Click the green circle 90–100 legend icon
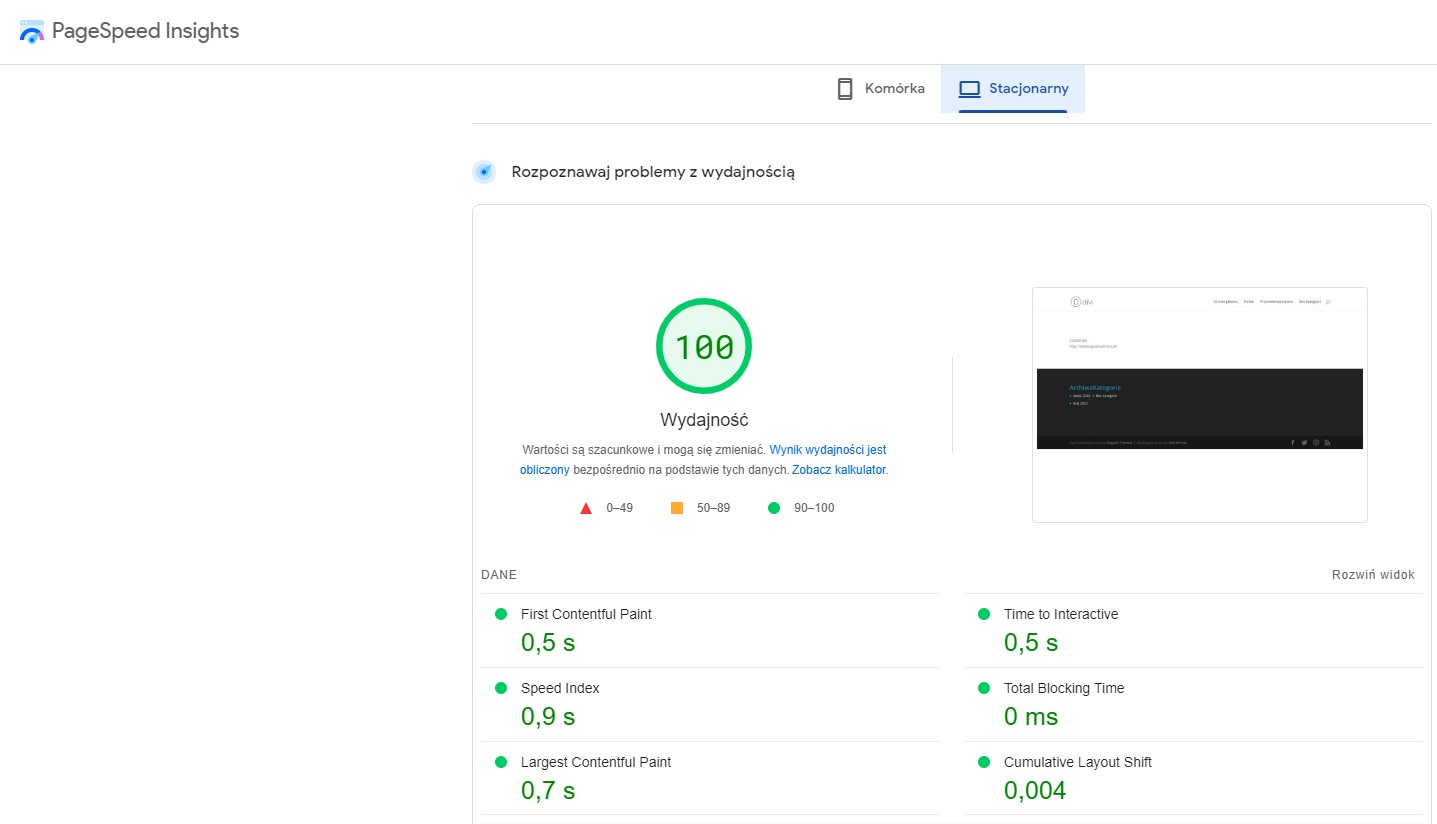Image resolution: width=1437 pixels, height=824 pixels. 773,508
